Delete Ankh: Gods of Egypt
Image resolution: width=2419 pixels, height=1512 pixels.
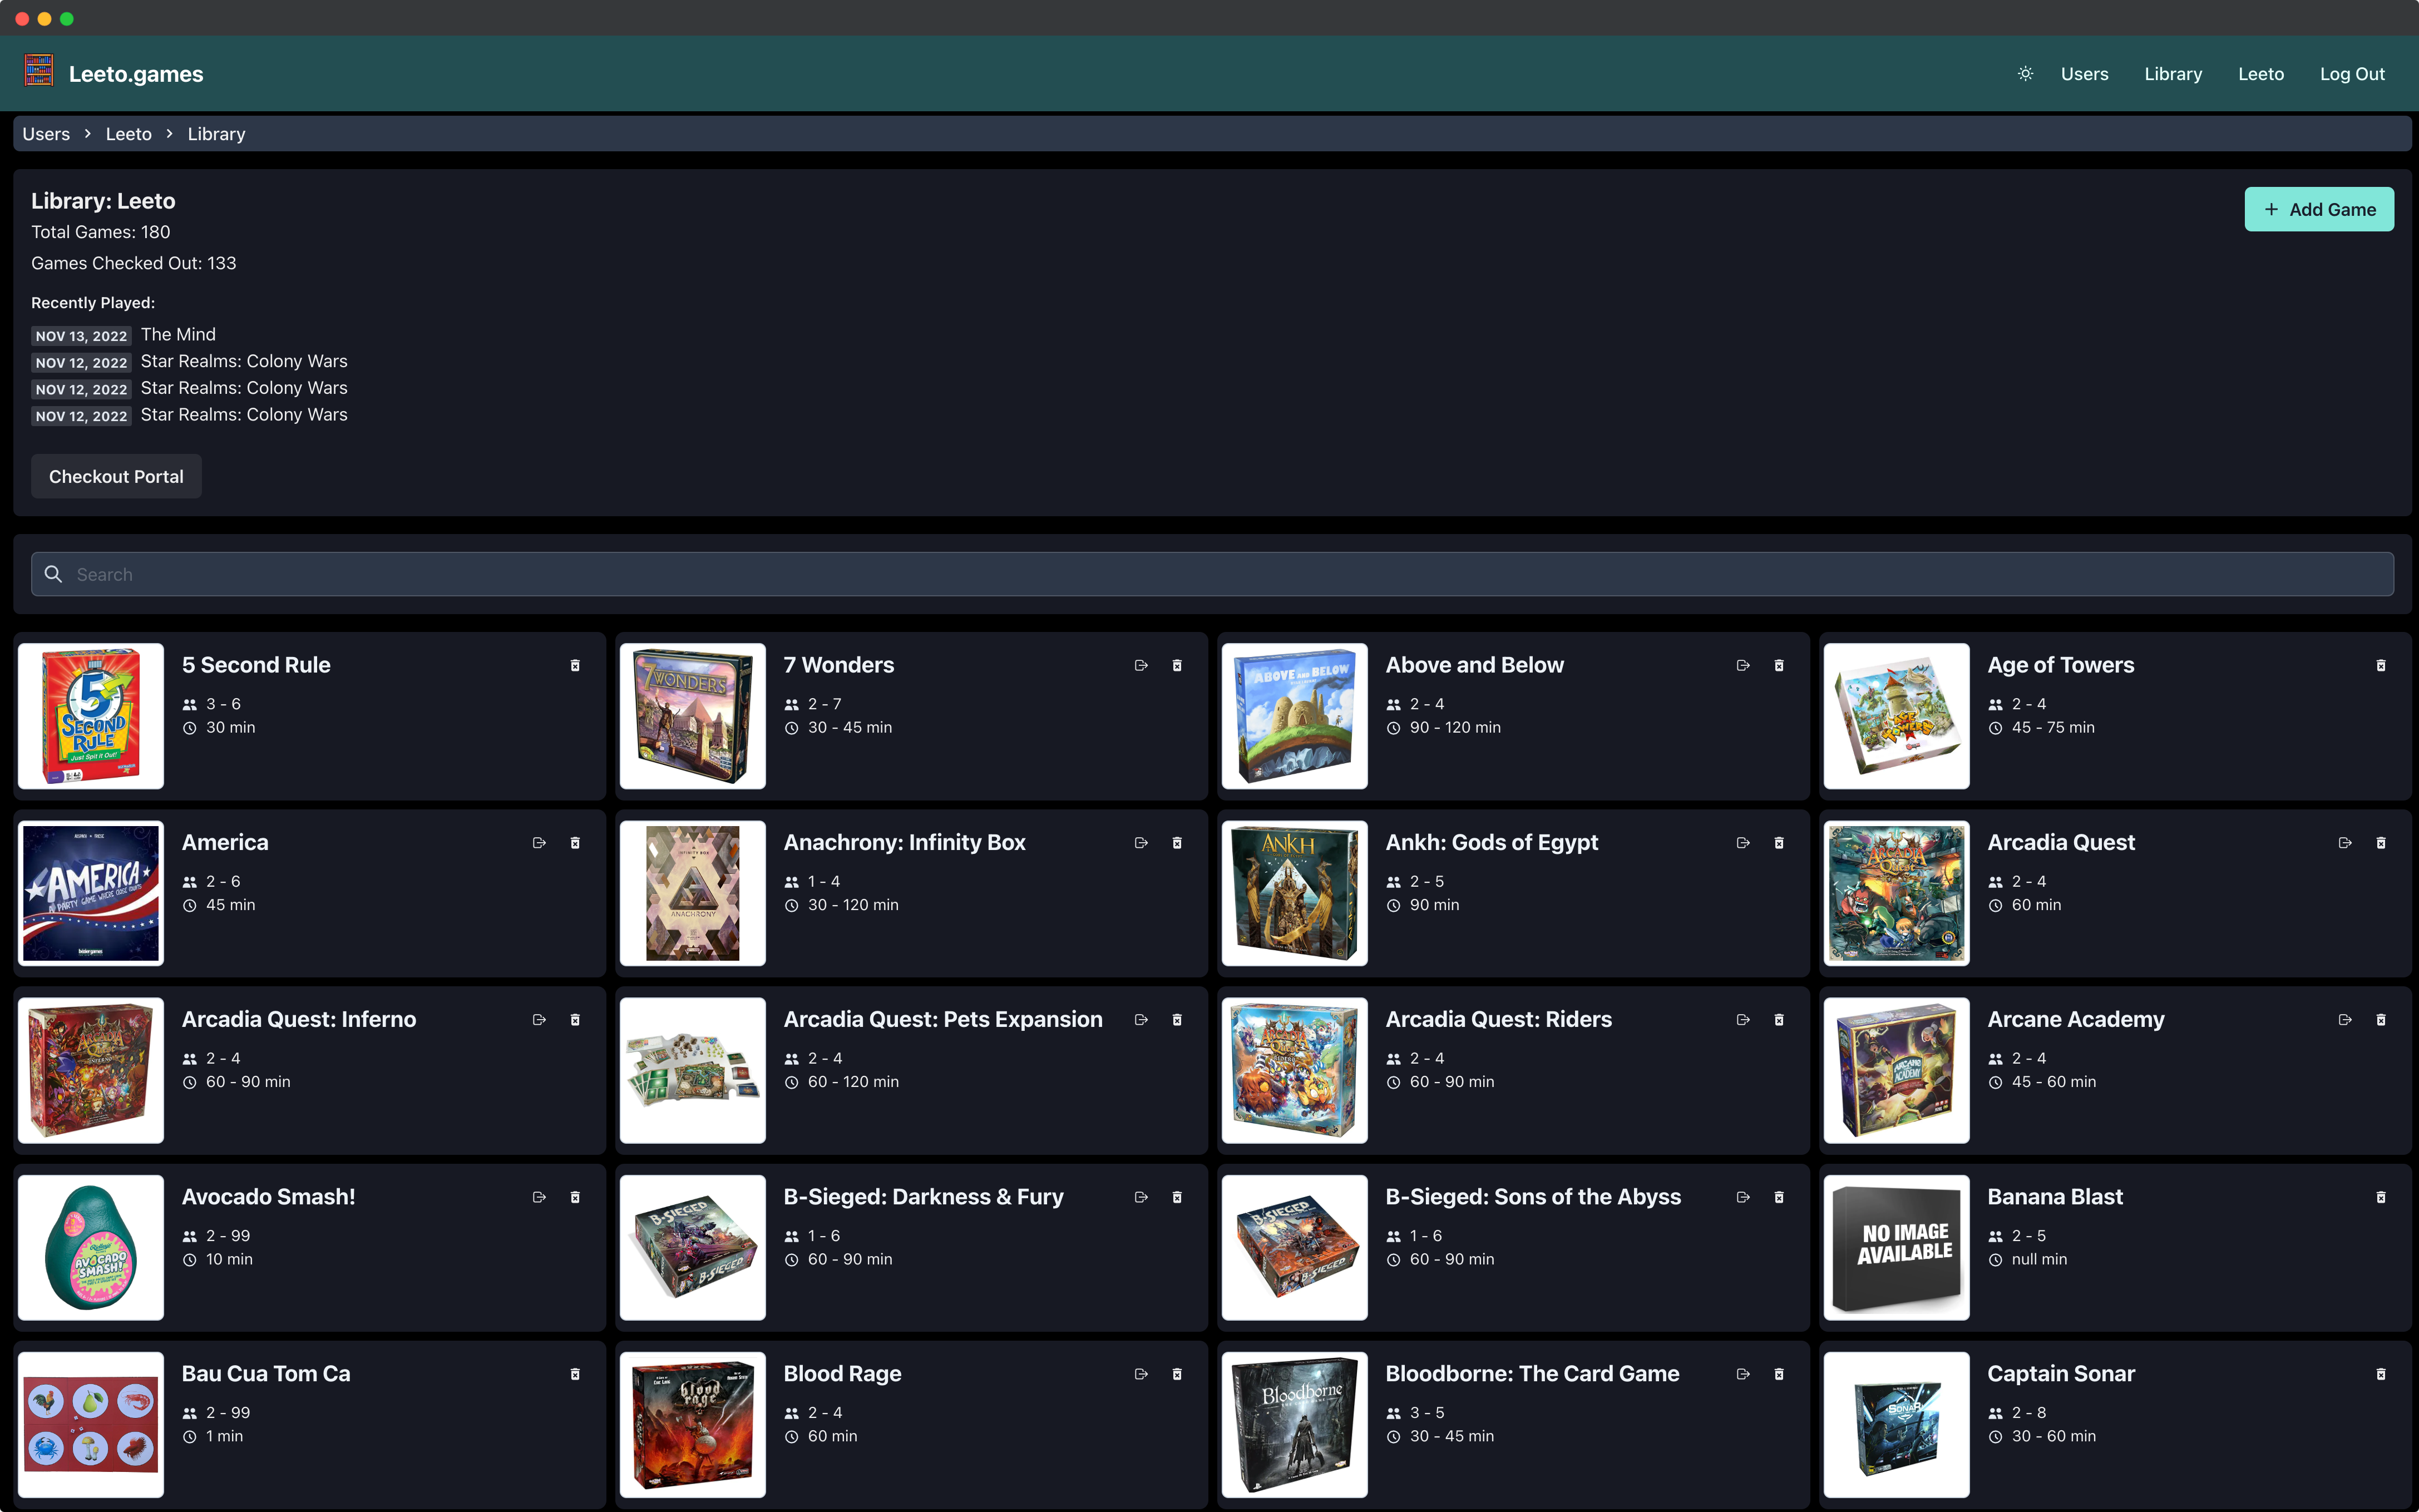click(x=1779, y=843)
